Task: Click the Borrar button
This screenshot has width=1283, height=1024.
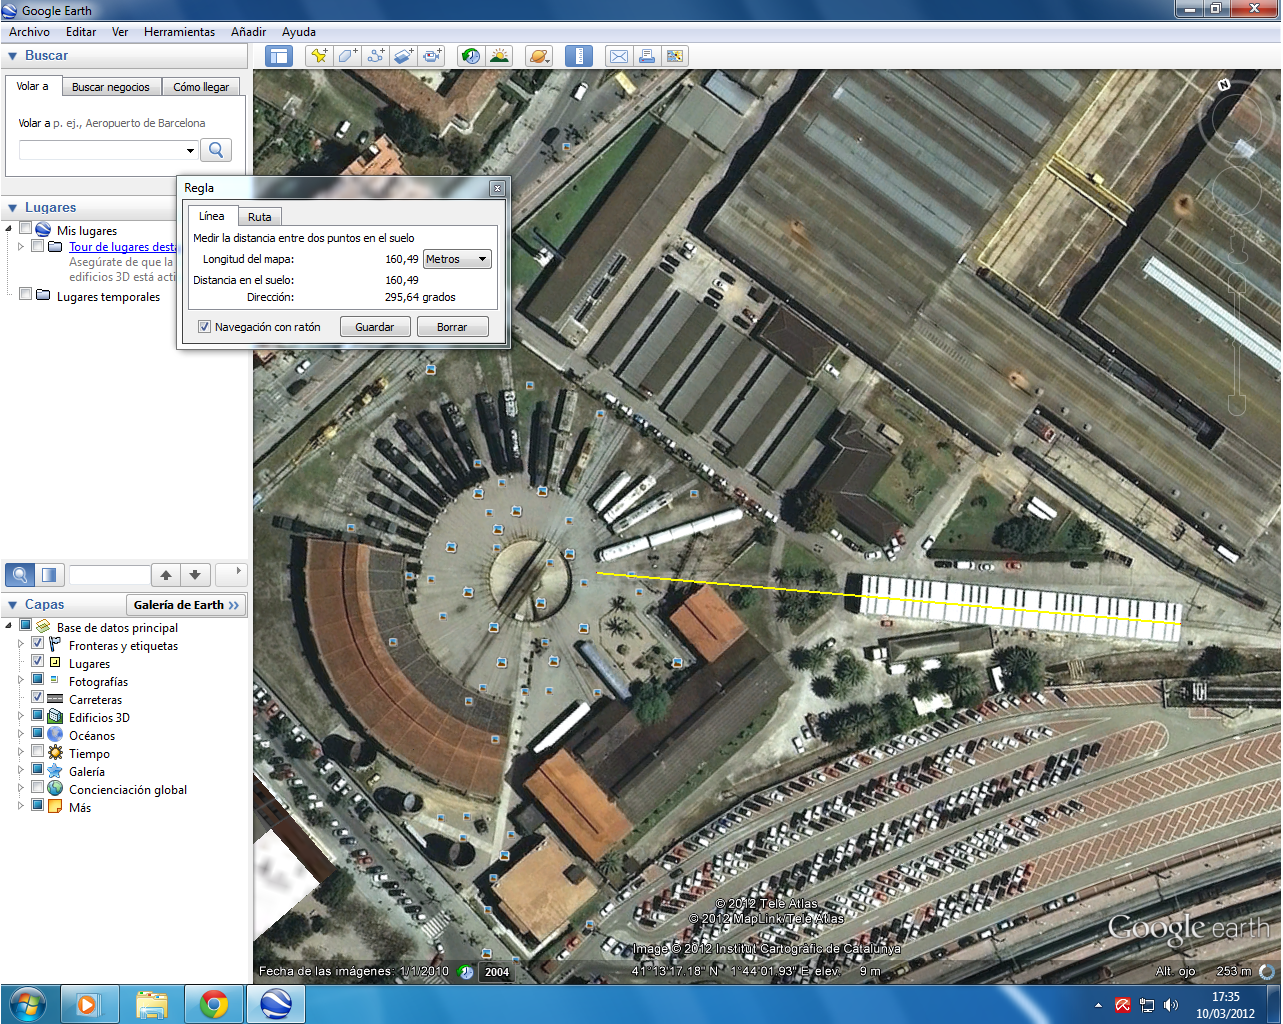Action: click(452, 327)
